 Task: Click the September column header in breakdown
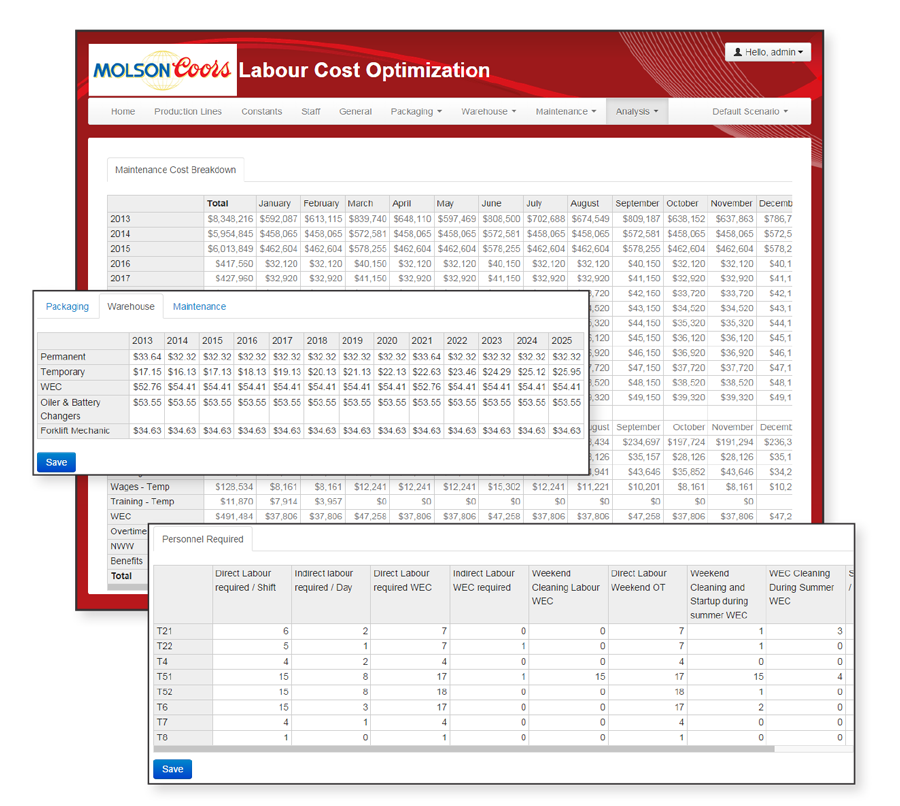[x=637, y=203]
